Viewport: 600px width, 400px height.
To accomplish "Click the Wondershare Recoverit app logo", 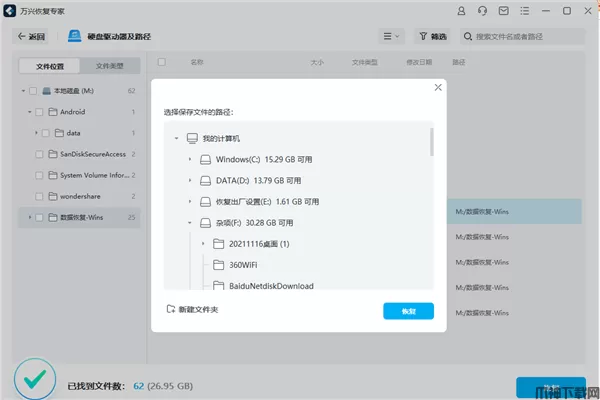I will (x=10, y=11).
